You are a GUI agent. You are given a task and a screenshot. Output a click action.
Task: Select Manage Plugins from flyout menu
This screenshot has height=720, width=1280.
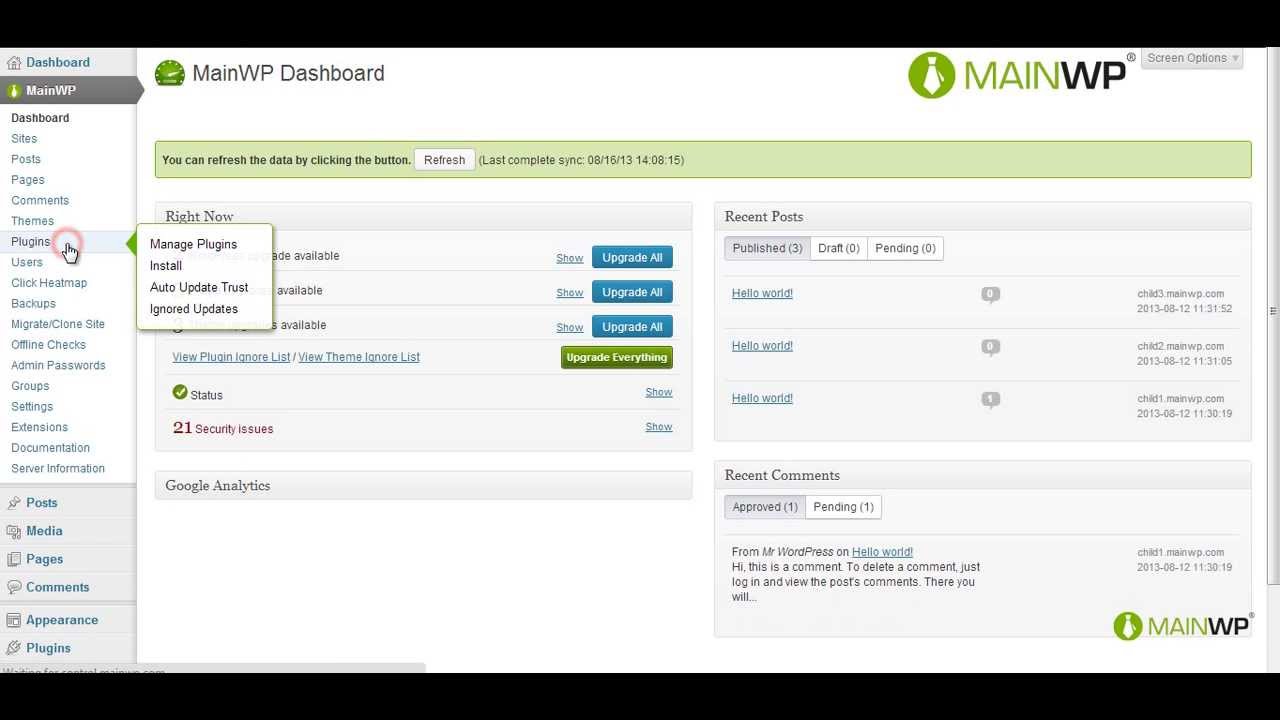tap(193, 244)
